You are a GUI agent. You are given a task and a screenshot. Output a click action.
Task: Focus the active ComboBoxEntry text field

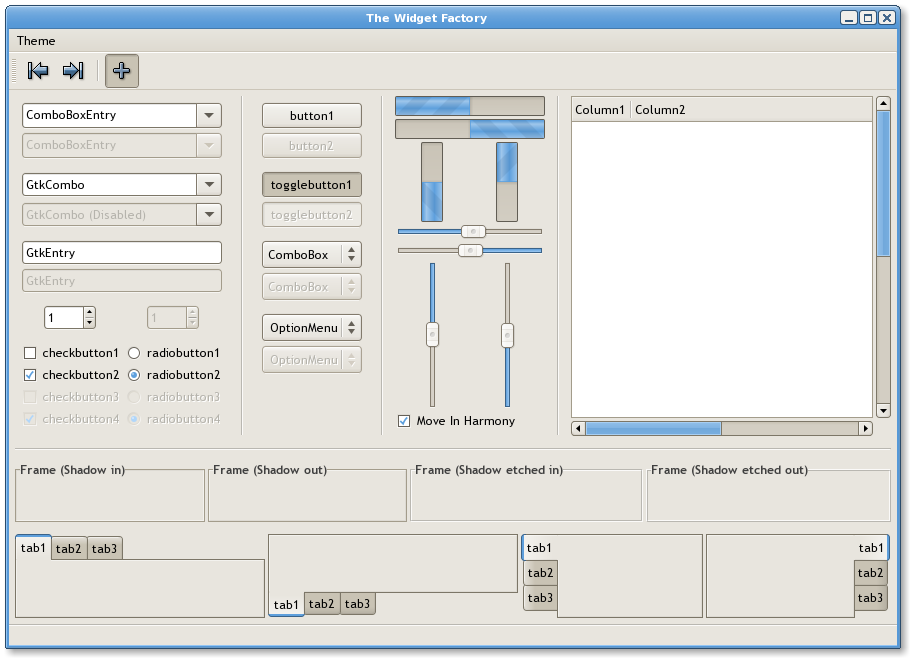110,115
